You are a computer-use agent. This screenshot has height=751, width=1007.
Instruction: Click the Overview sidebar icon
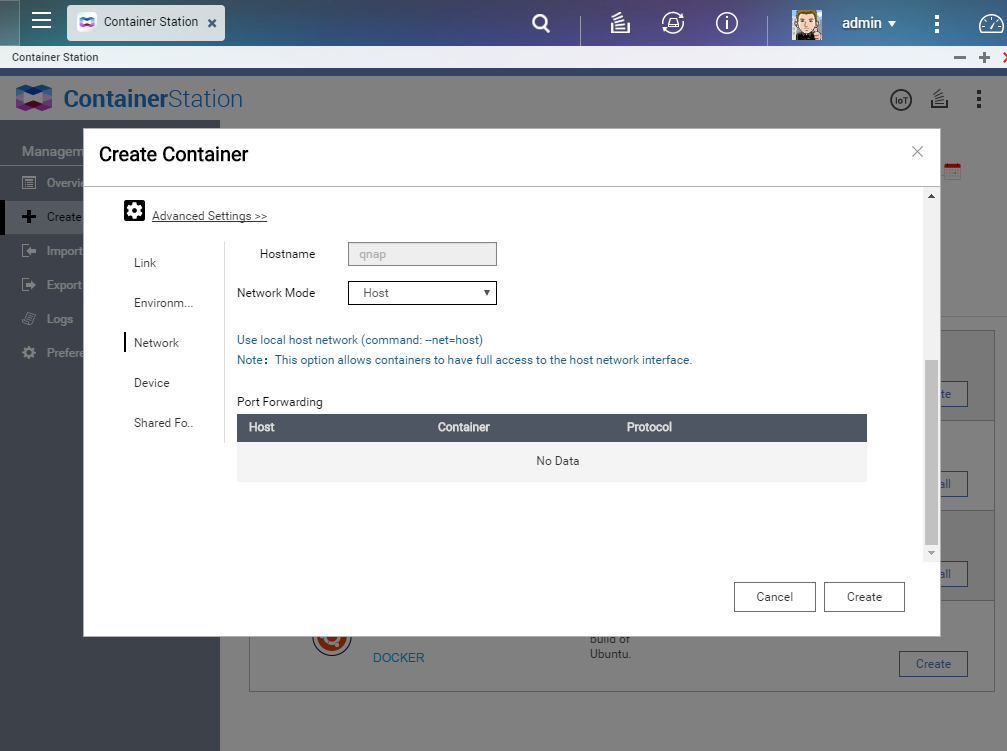(x=29, y=183)
